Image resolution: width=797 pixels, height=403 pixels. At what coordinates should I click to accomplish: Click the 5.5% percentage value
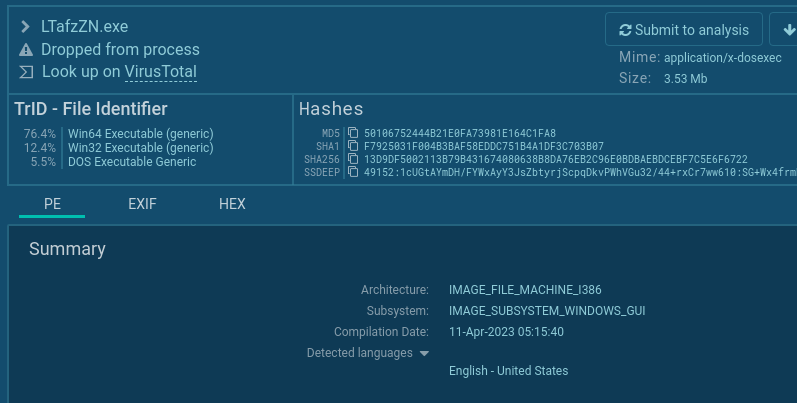(43, 162)
